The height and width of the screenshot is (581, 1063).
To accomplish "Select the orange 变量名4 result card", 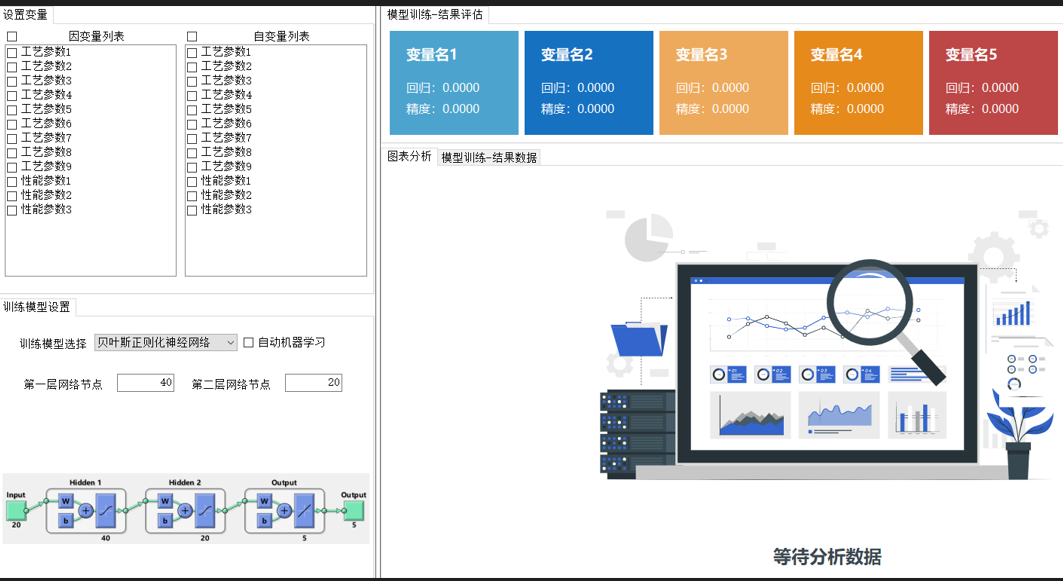I will (x=858, y=83).
